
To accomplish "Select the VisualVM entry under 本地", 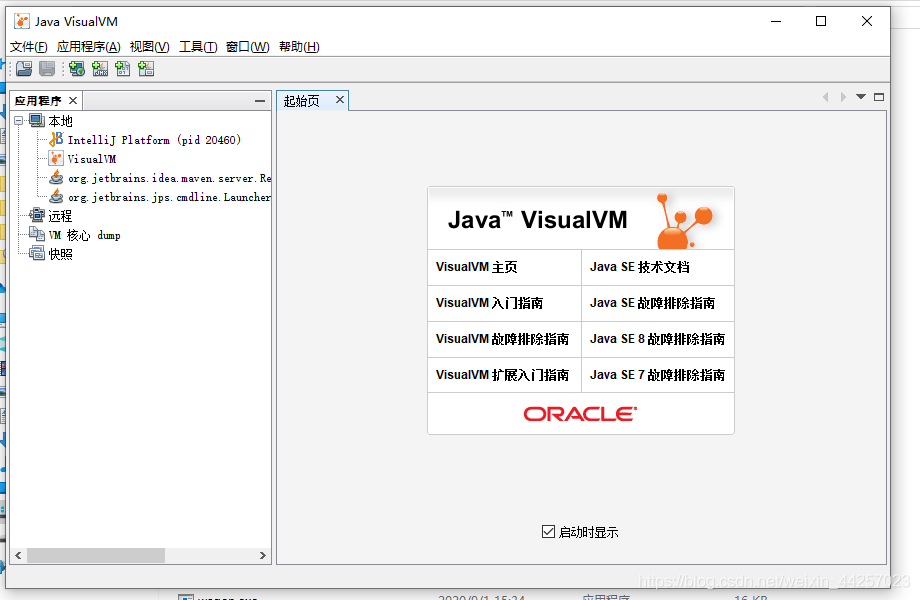I will [x=92, y=159].
